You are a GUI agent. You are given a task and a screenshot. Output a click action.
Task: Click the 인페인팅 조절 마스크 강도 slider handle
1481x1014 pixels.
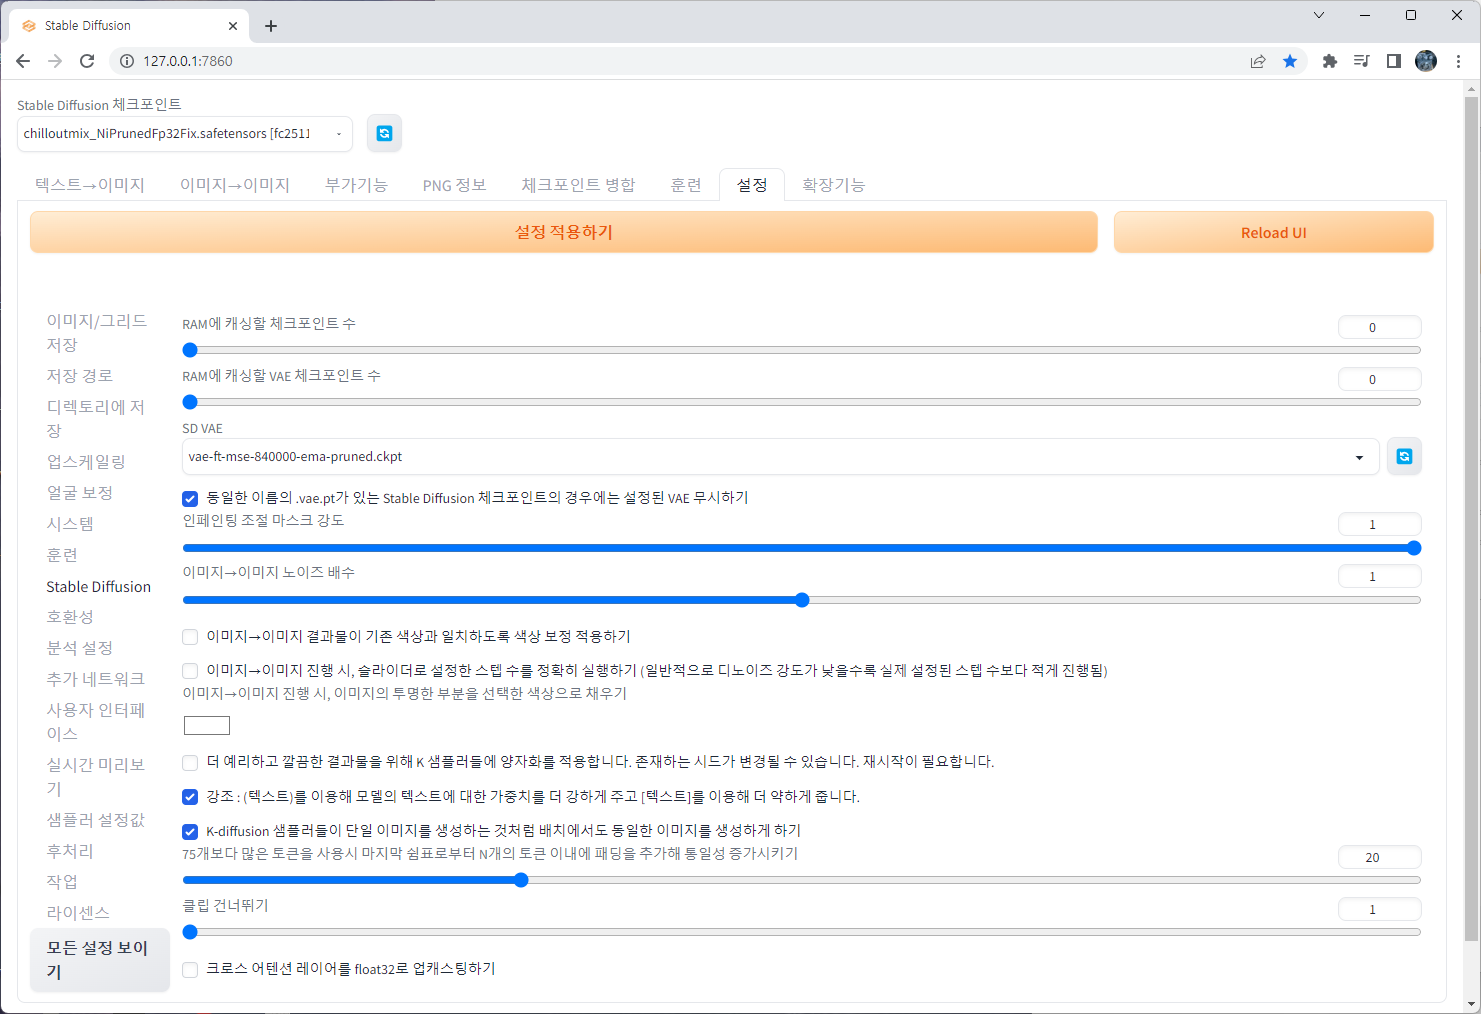pyautogui.click(x=1413, y=548)
